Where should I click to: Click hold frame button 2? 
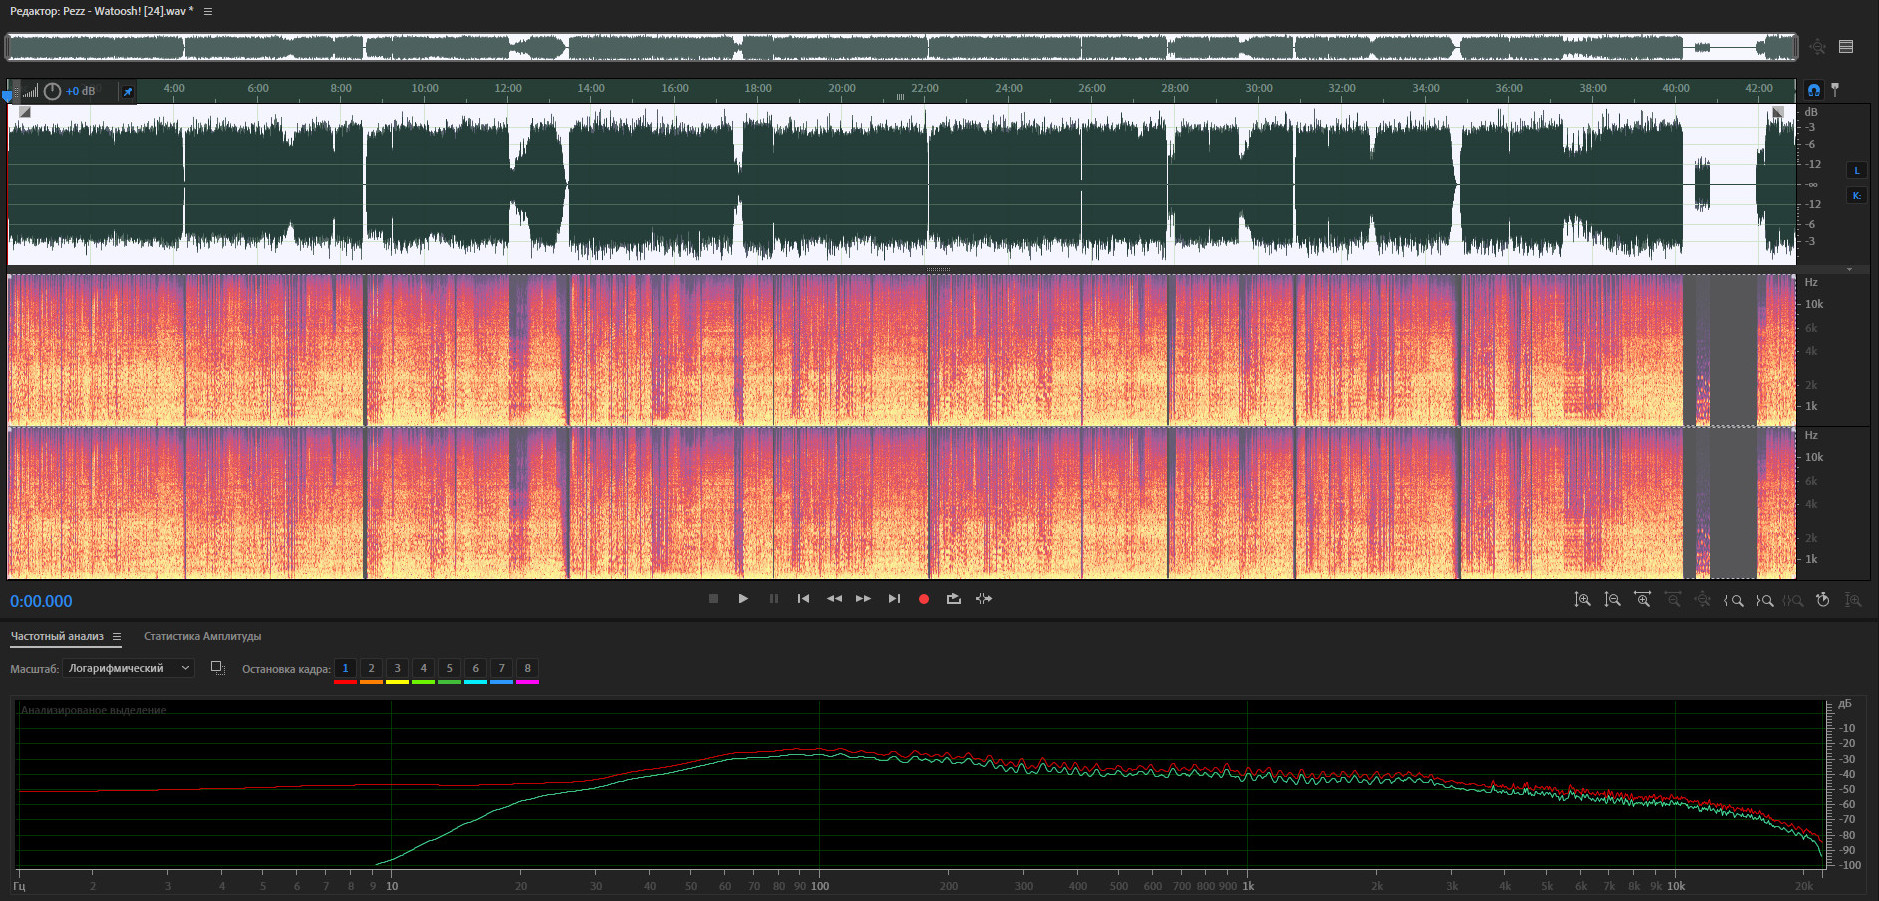coord(371,669)
